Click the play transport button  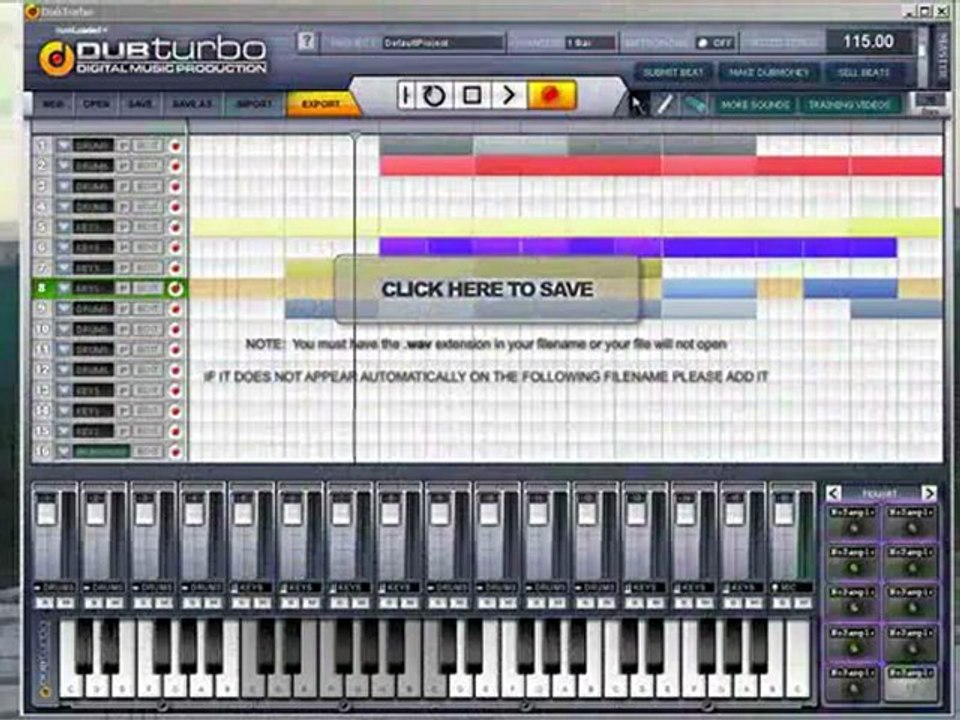(508, 96)
